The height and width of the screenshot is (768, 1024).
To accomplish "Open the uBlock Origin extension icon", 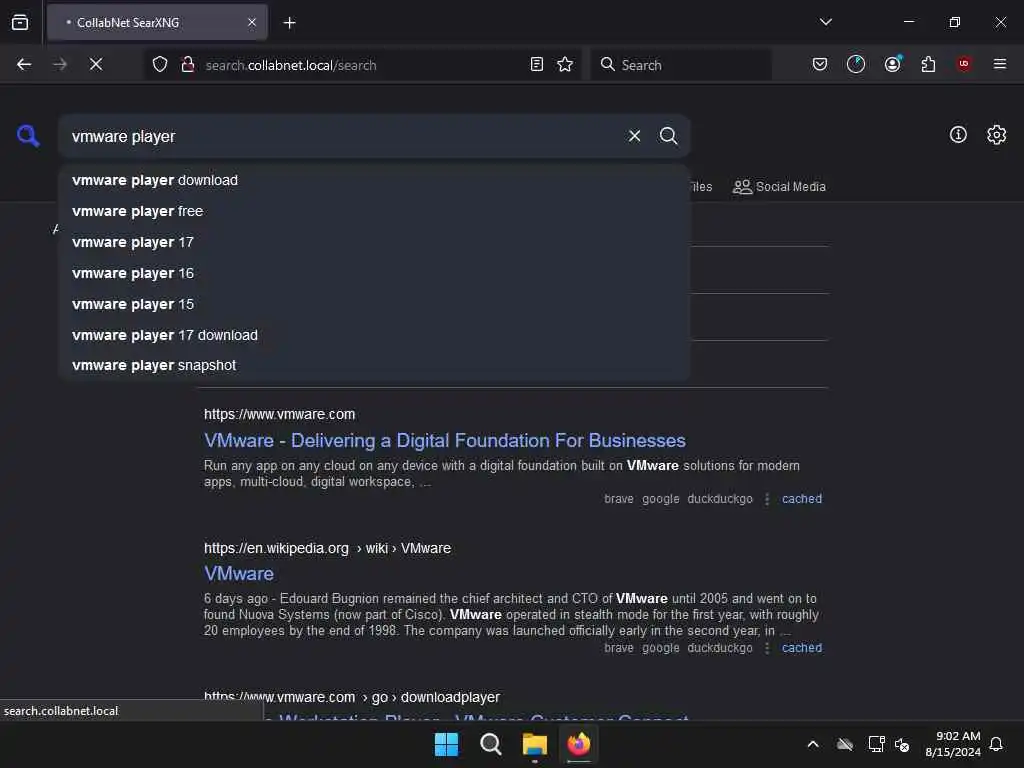I will pyautogui.click(x=964, y=64).
